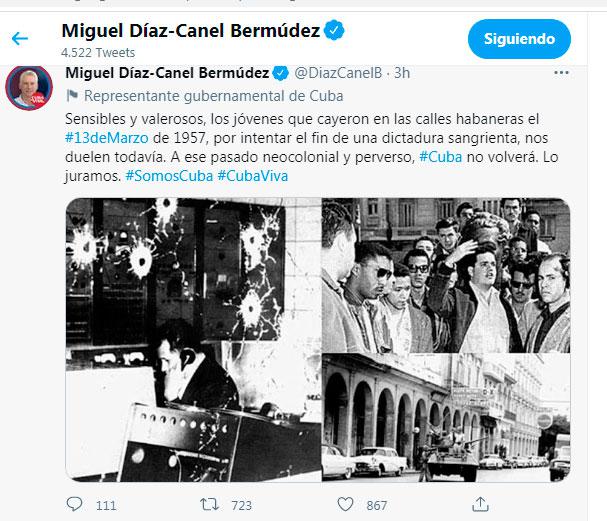The height and width of the screenshot is (521, 607).
Task: Retweet using the retweet arrows icon
Action: (209, 504)
